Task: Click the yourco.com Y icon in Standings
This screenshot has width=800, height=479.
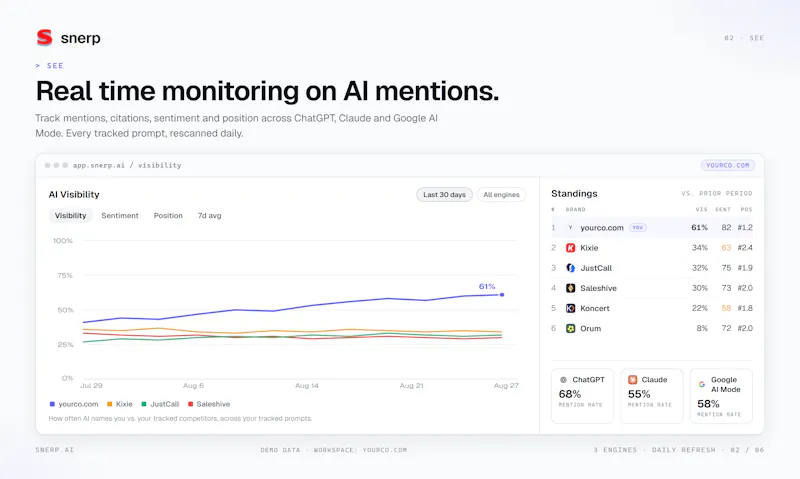Action: [570, 228]
